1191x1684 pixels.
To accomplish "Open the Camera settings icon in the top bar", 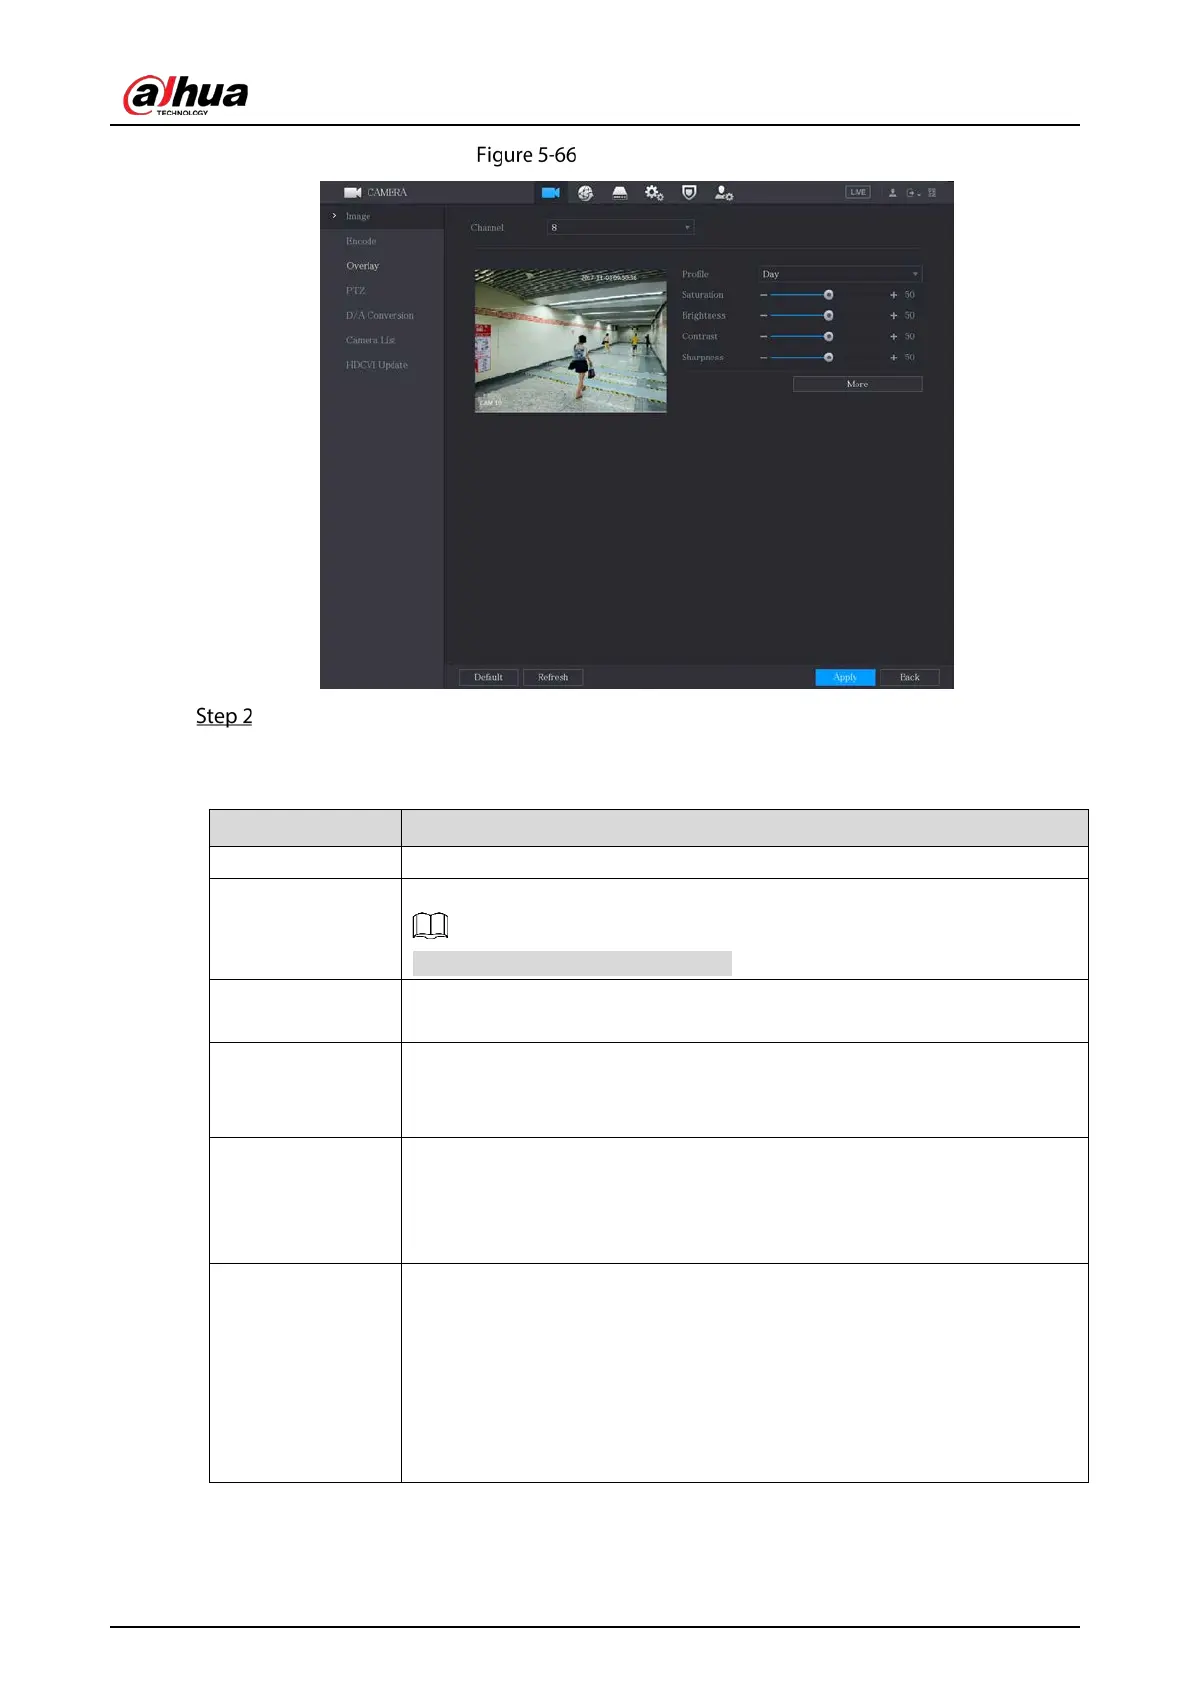I will tap(550, 193).
